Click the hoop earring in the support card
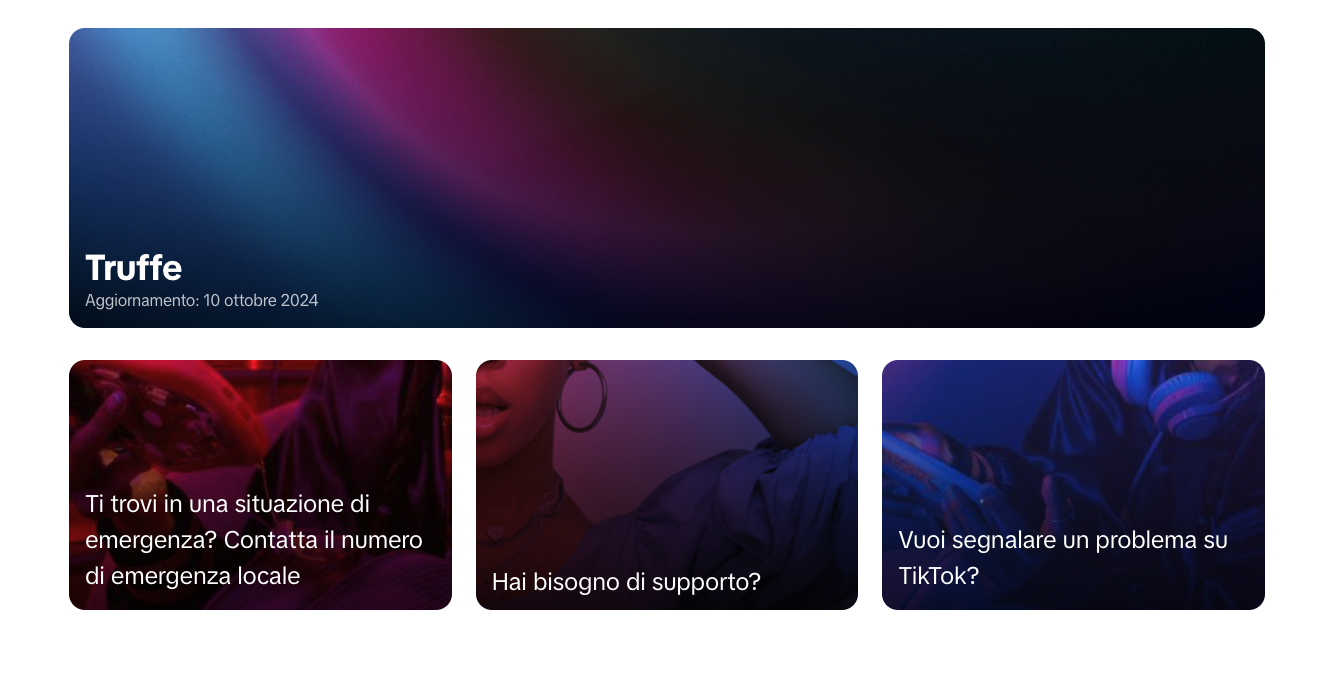Screen dimensions: 1336x674 [581, 396]
